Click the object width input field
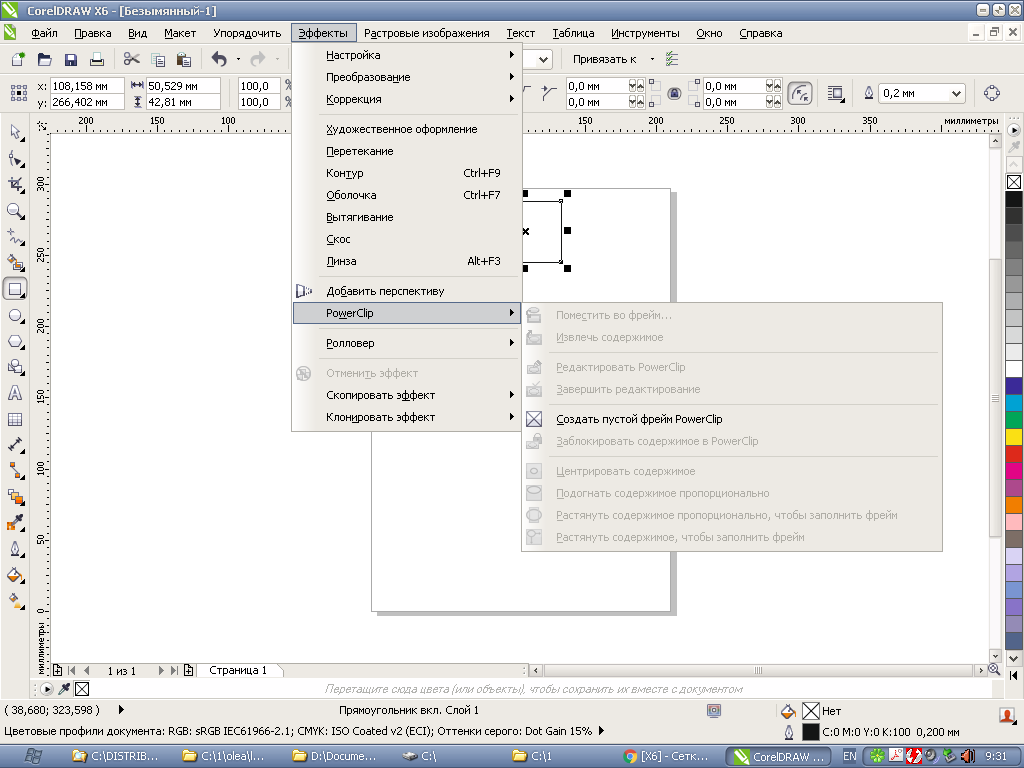This screenshot has height=768, width=1024. [x=183, y=86]
